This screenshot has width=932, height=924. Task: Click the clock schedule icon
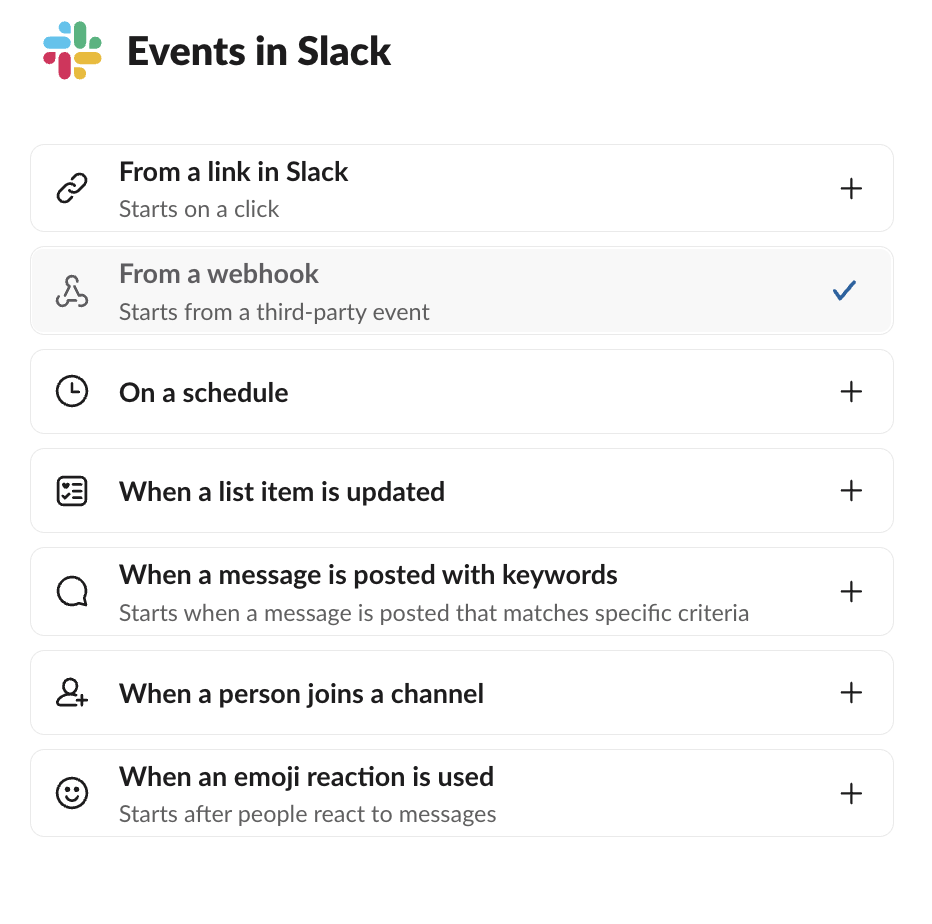pos(72,392)
